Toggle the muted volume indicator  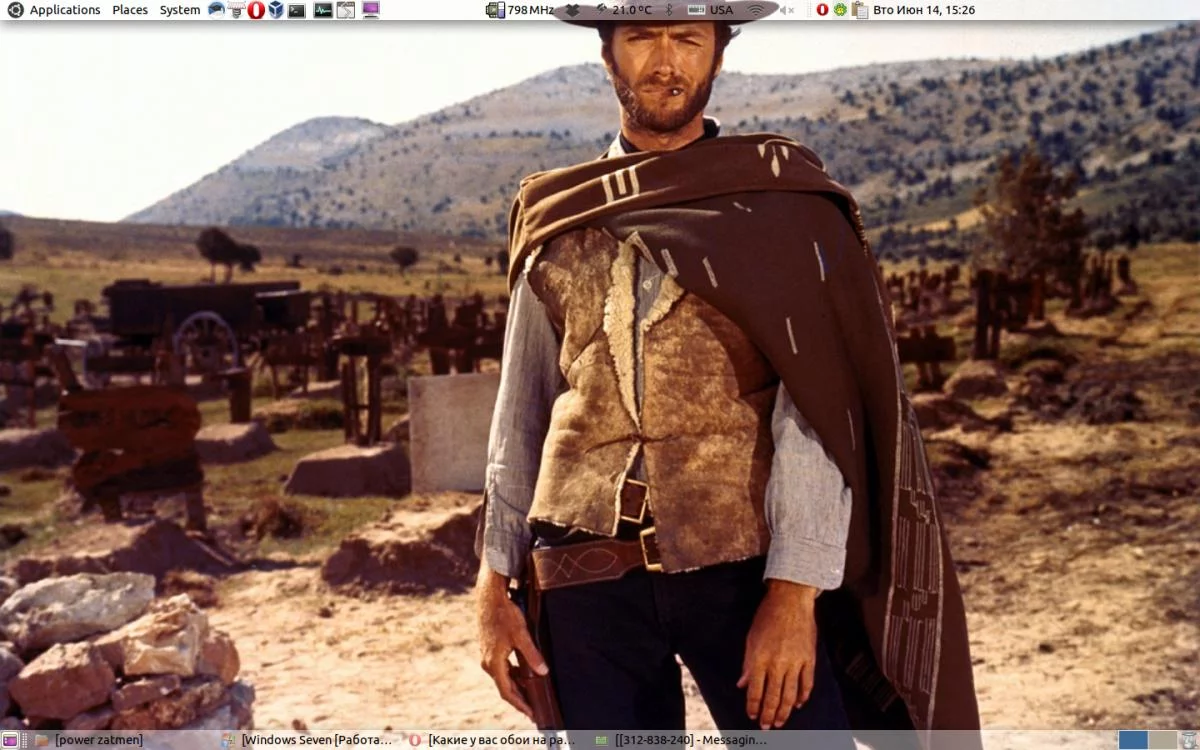[x=787, y=10]
